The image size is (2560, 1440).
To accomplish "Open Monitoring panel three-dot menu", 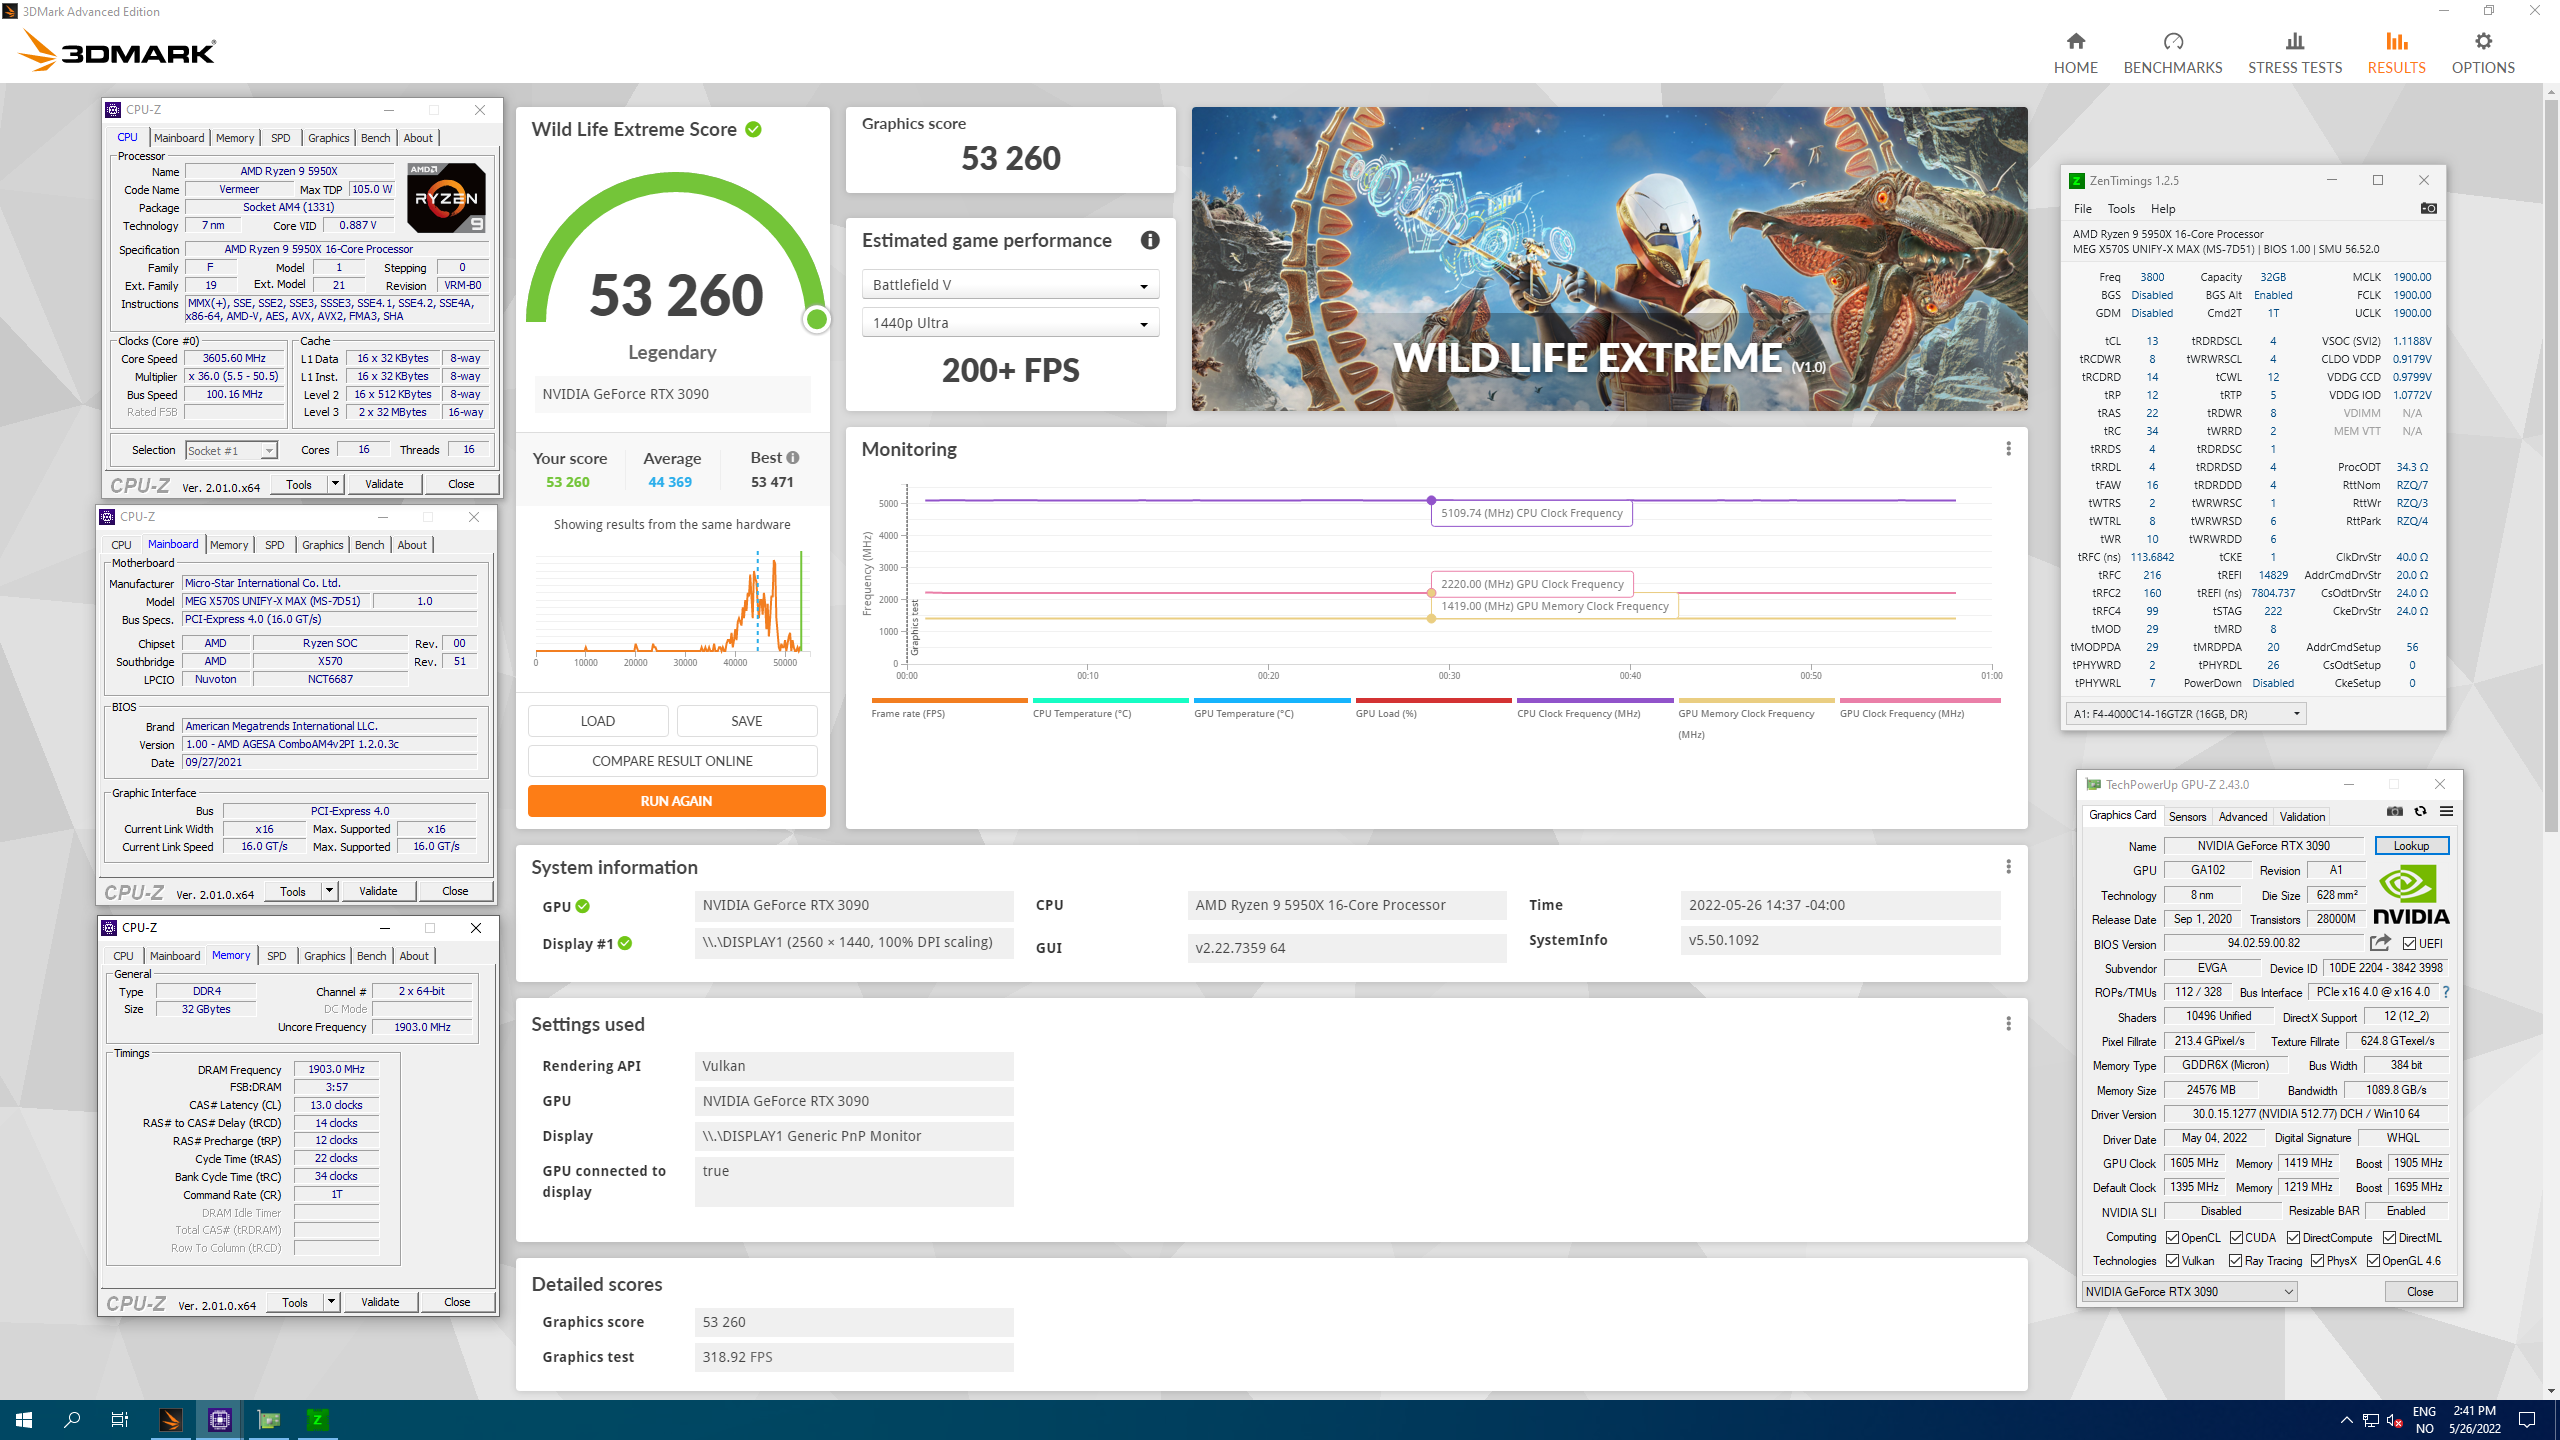I will pyautogui.click(x=2008, y=449).
